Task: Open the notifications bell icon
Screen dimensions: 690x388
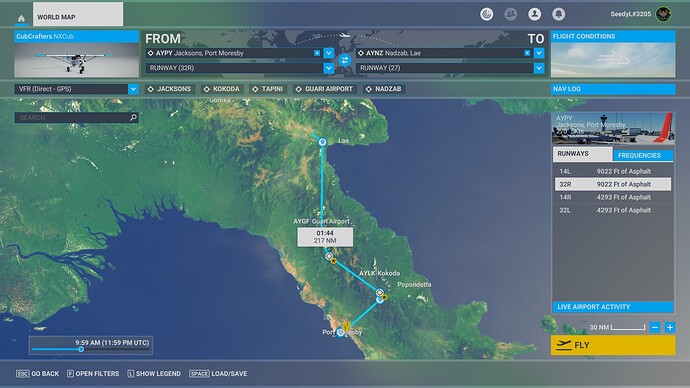Action: click(558, 14)
